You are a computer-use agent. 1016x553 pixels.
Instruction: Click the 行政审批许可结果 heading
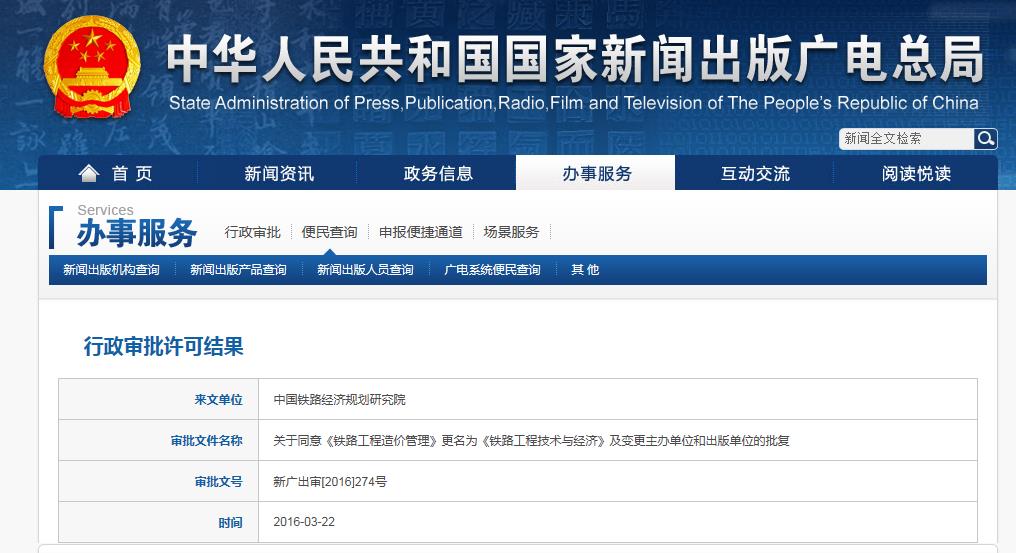tap(163, 346)
